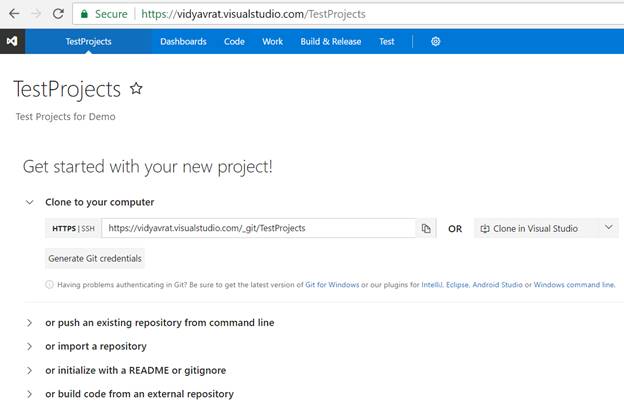Switch clone protocol to SSH
This screenshot has width=624, height=412.
click(x=88, y=228)
